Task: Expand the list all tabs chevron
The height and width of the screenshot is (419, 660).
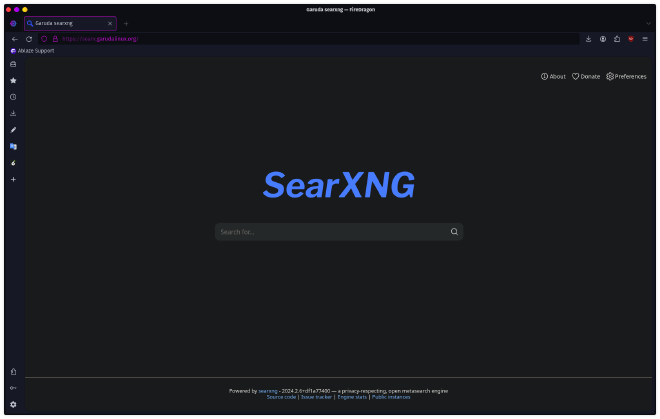Action: click(x=648, y=23)
